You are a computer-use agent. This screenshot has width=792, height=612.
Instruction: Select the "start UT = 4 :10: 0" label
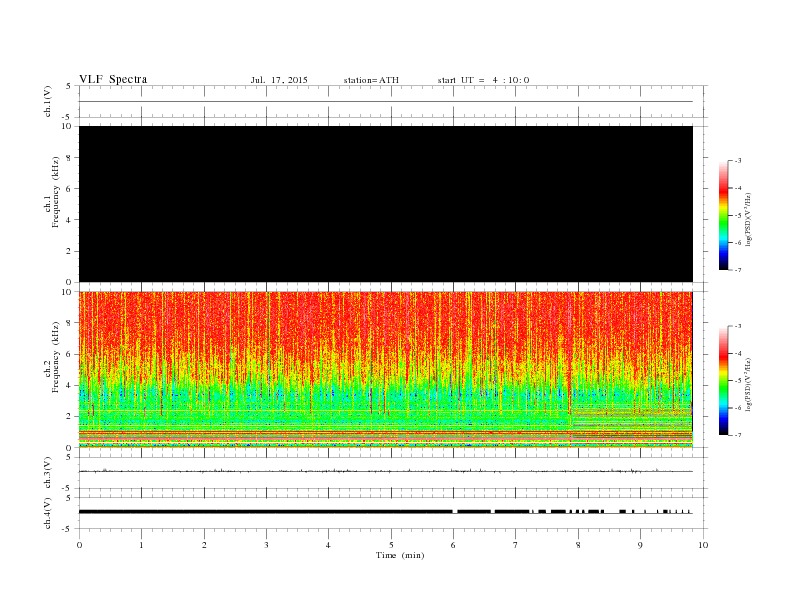483,80
